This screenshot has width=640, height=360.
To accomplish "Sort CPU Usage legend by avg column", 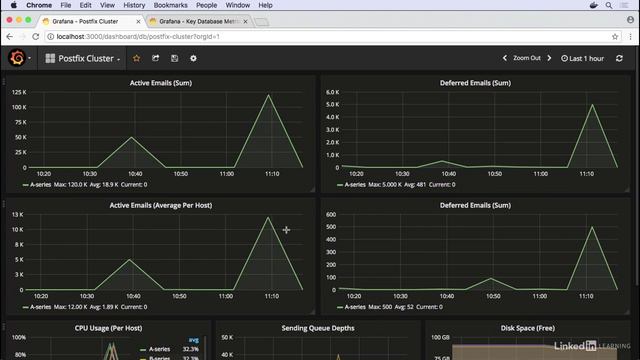I will point(193,340).
